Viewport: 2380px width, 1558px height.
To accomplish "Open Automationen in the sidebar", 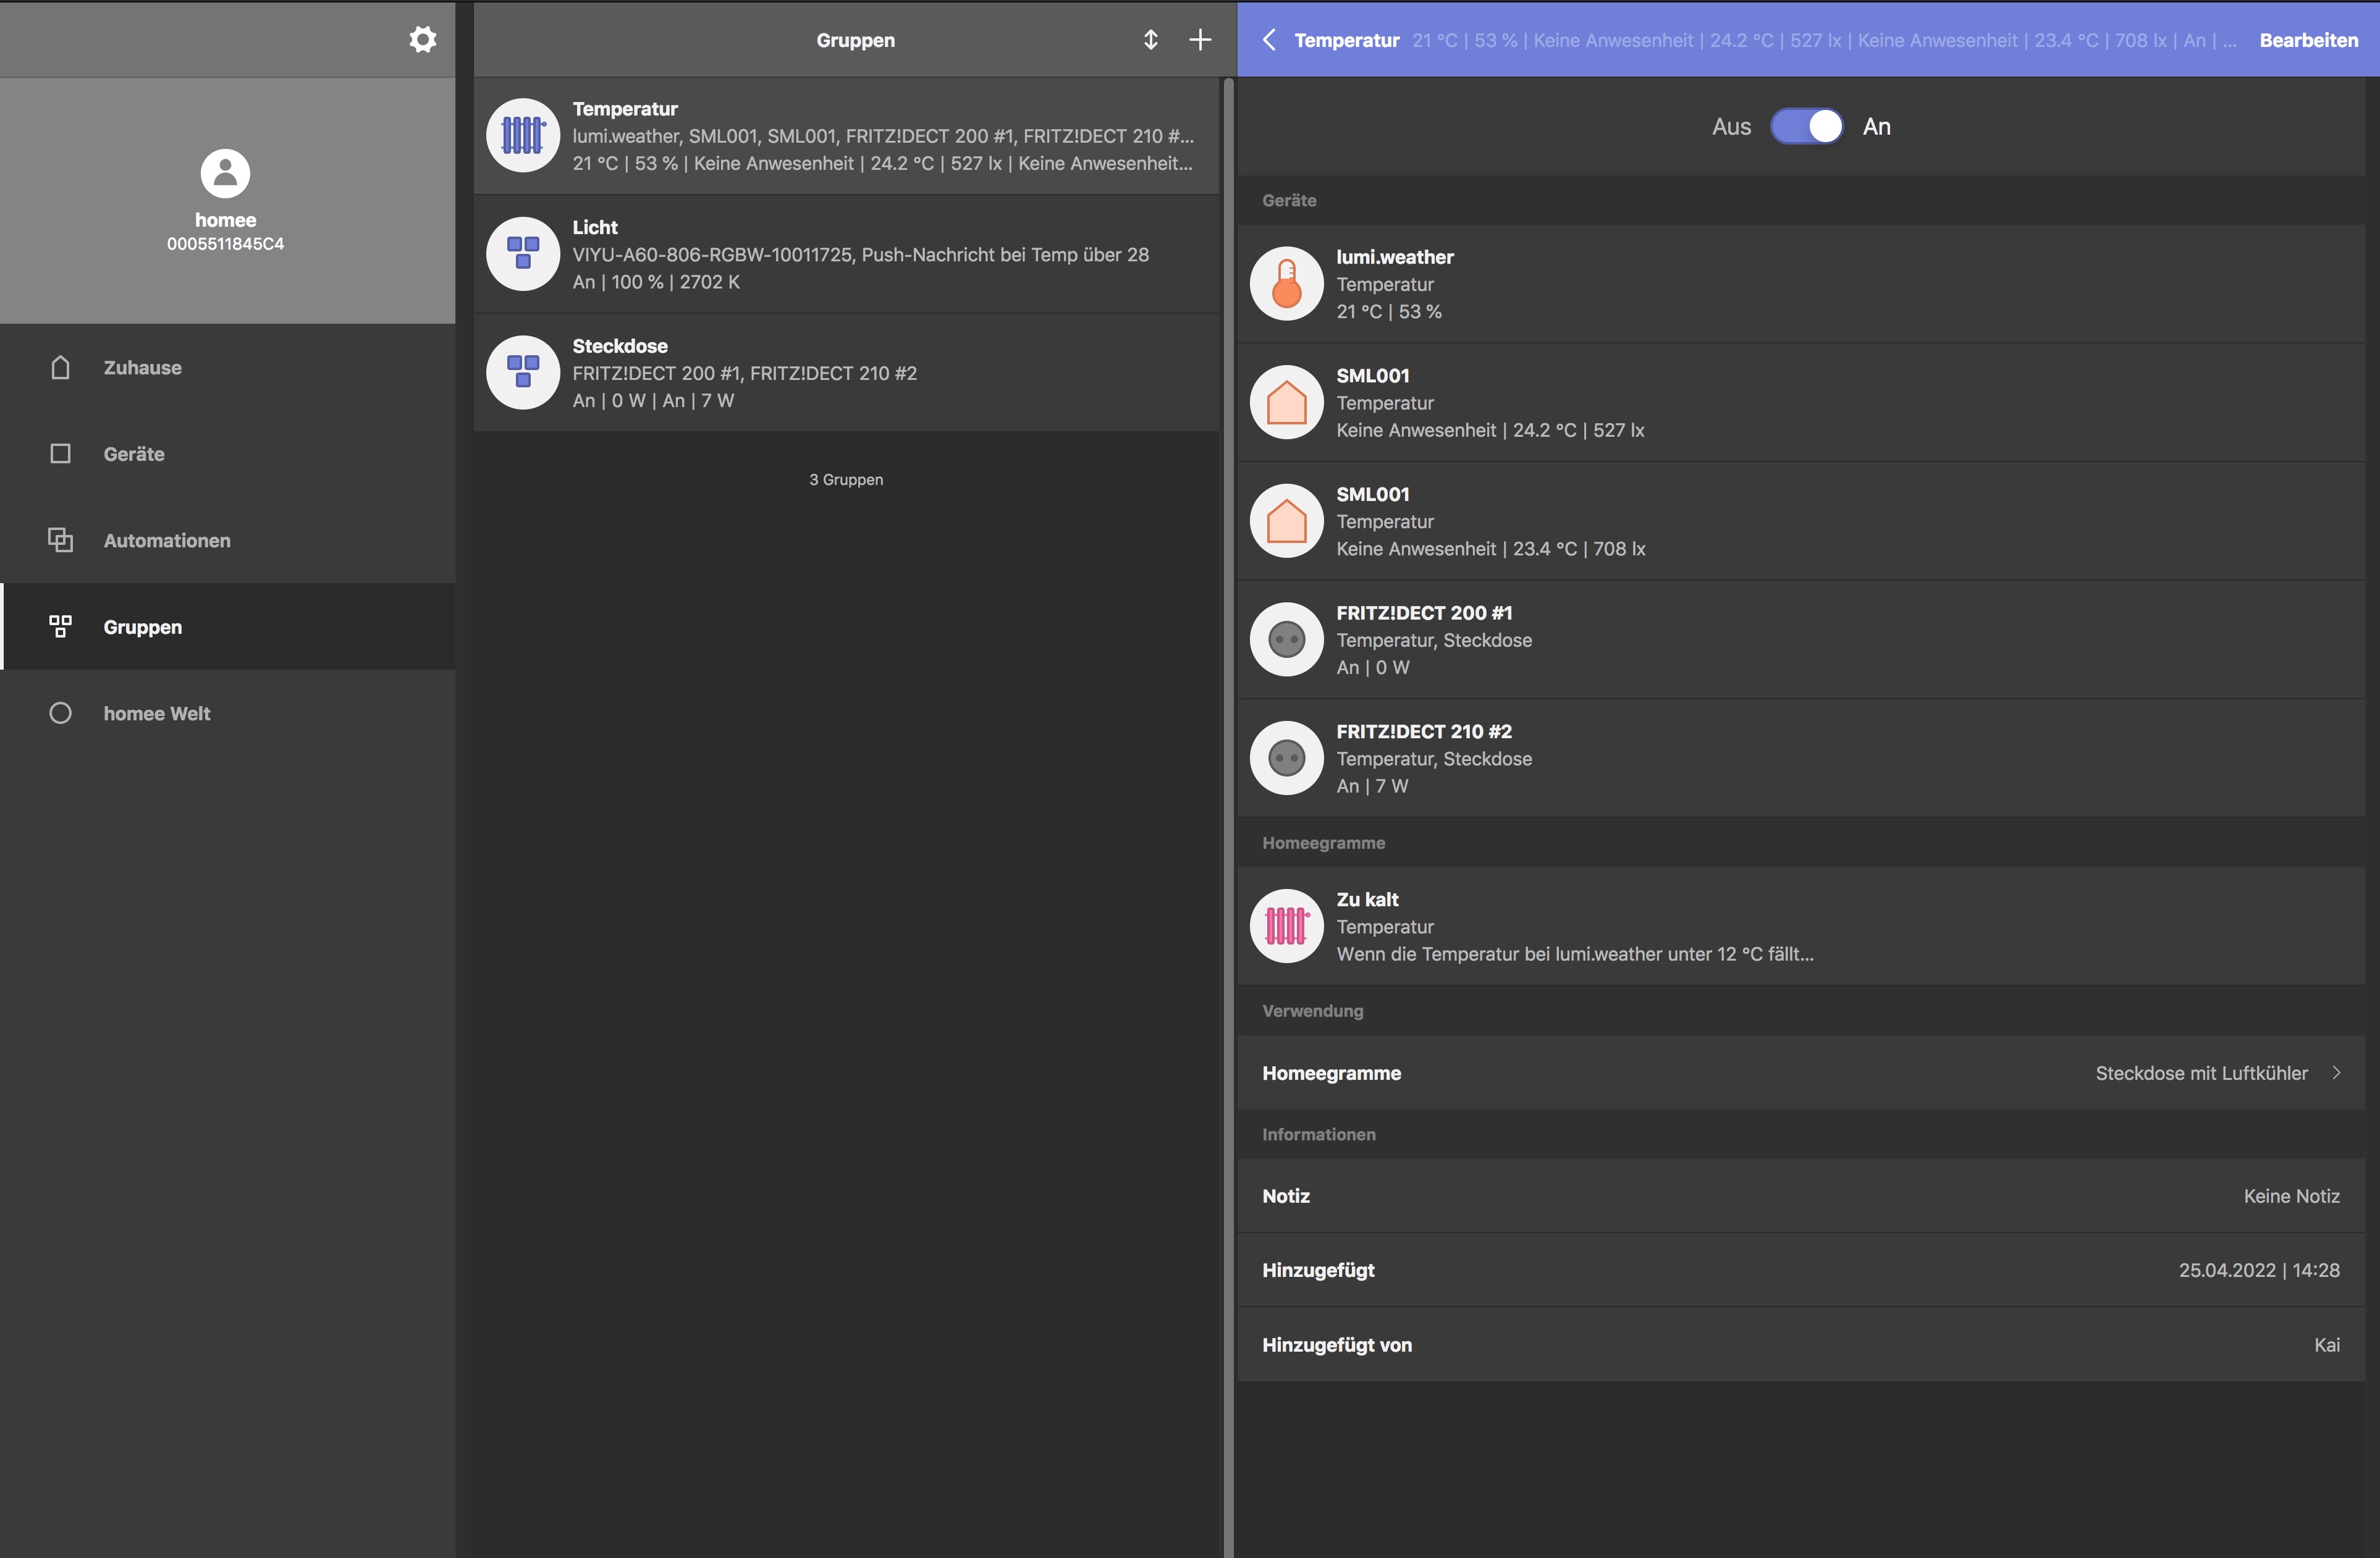I will click(x=166, y=541).
